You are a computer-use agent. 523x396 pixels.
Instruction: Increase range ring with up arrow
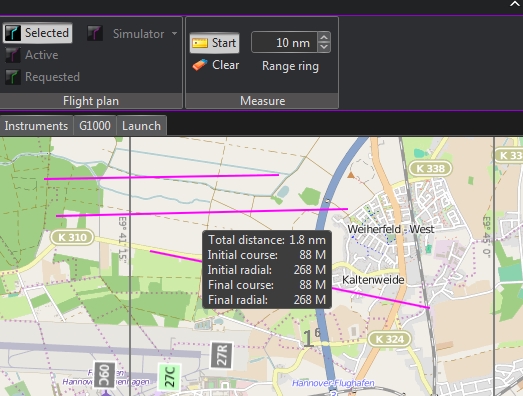point(324,37)
